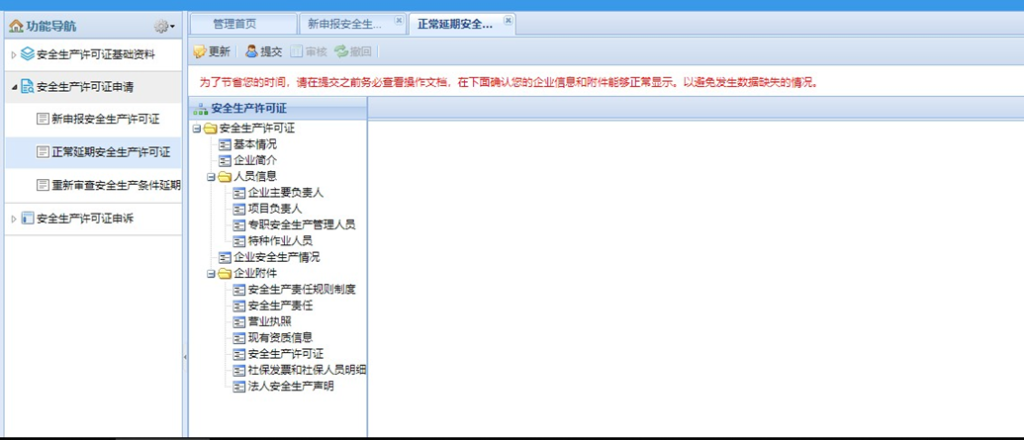Click the form icon beside 企业安全生产情况
Screen dimensions: 1024x440
(225, 258)
